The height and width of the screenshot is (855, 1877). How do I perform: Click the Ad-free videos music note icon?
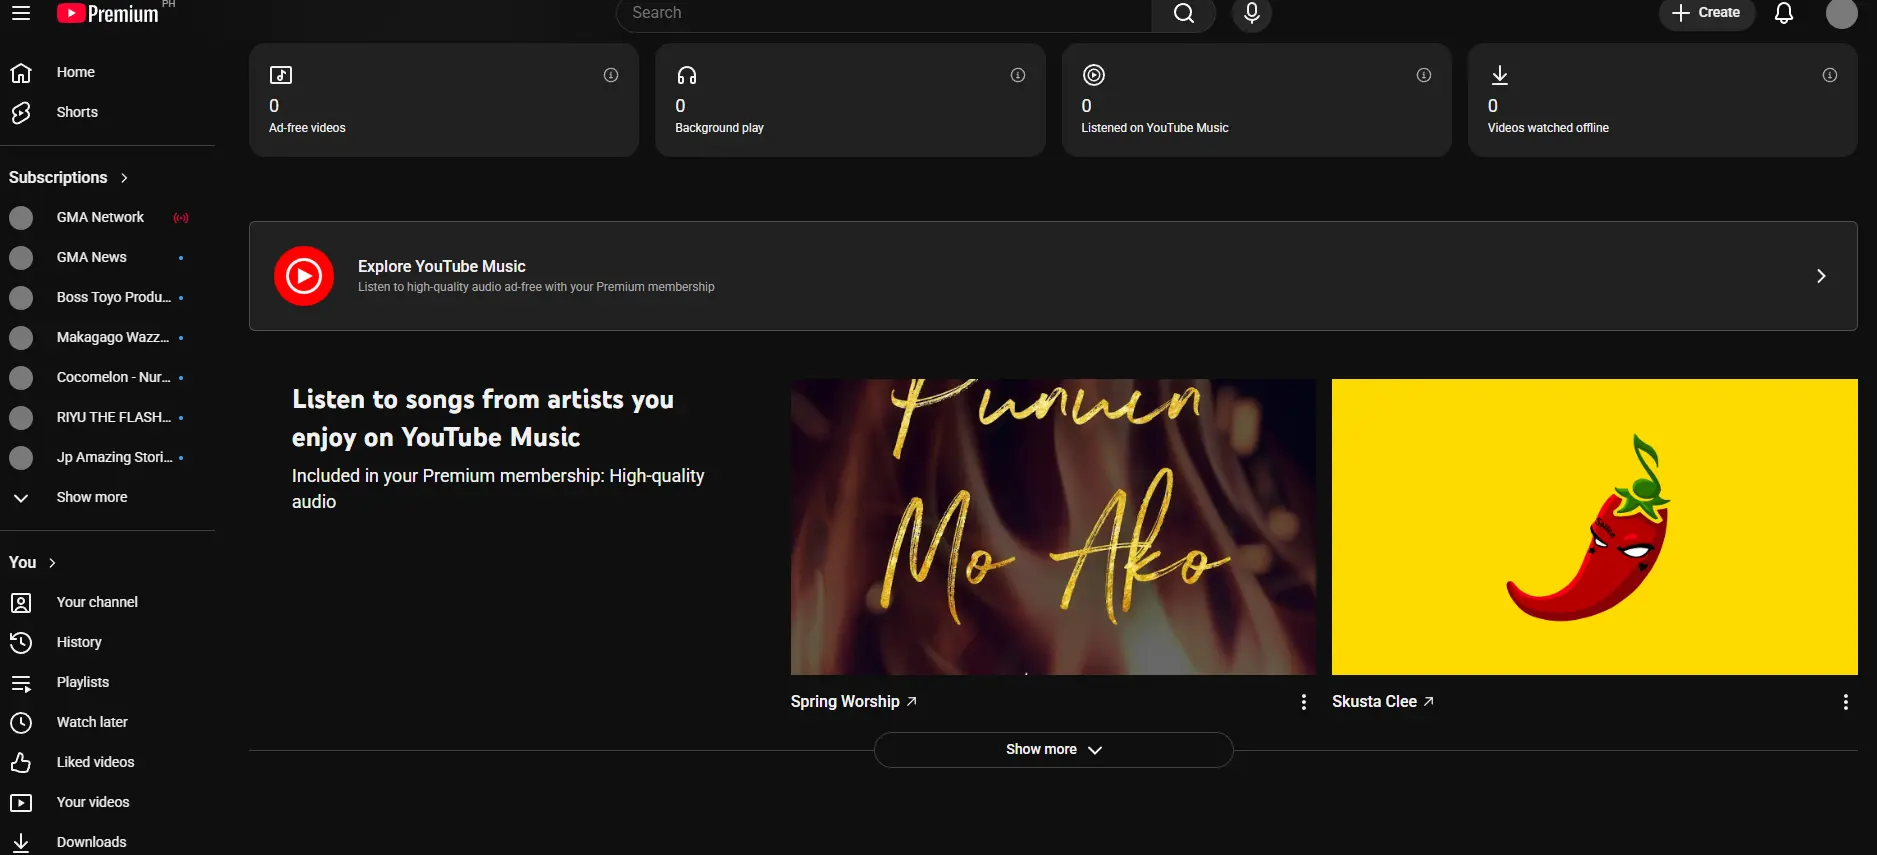[281, 75]
